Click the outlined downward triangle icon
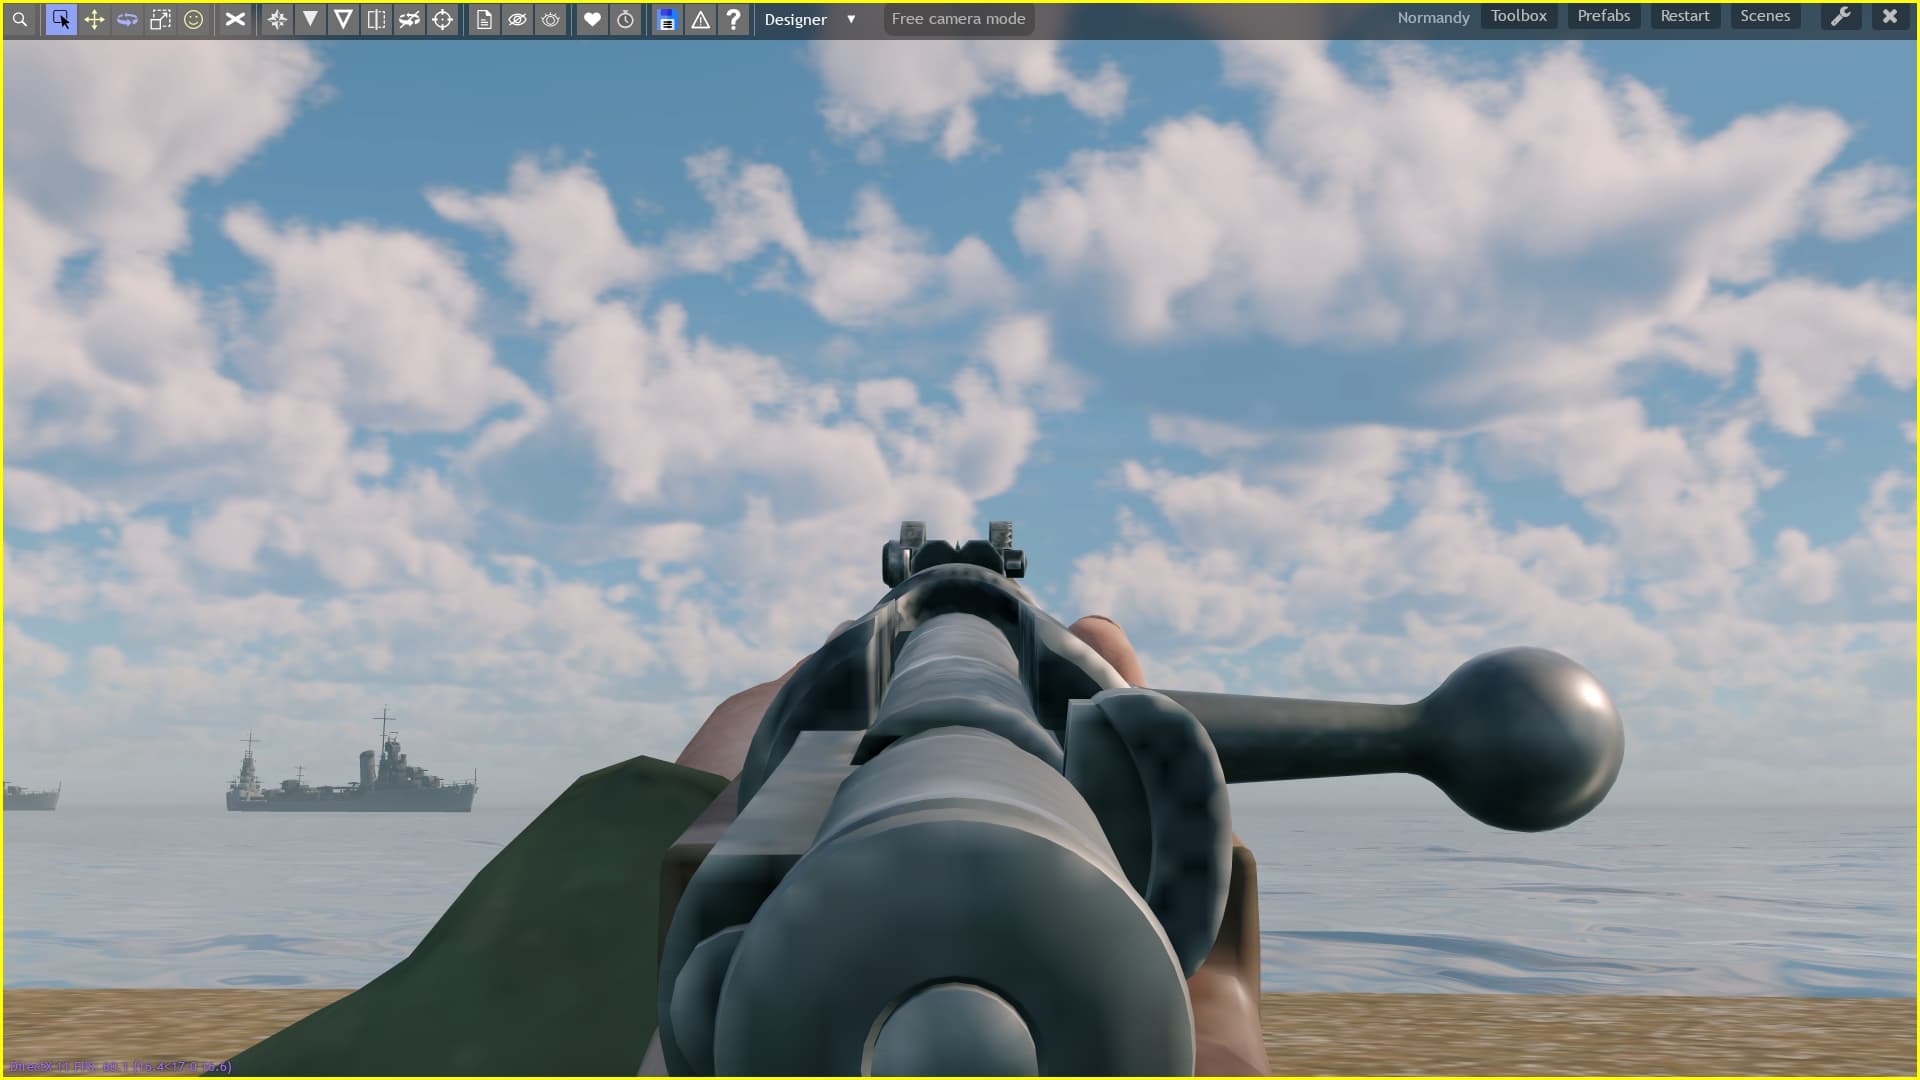1920x1080 pixels. [x=343, y=19]
